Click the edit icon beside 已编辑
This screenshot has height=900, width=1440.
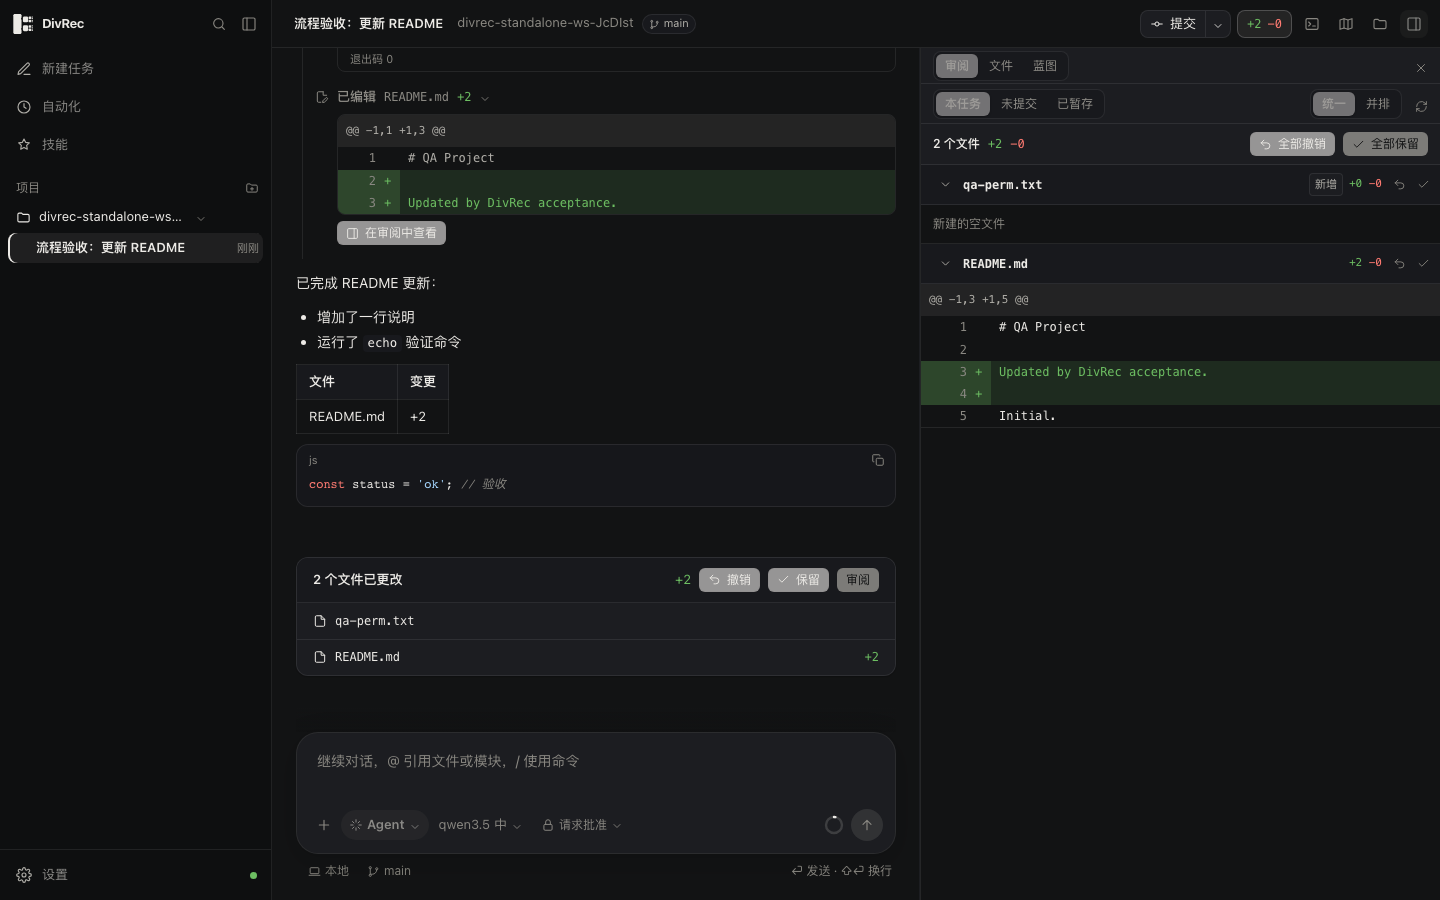322,97
